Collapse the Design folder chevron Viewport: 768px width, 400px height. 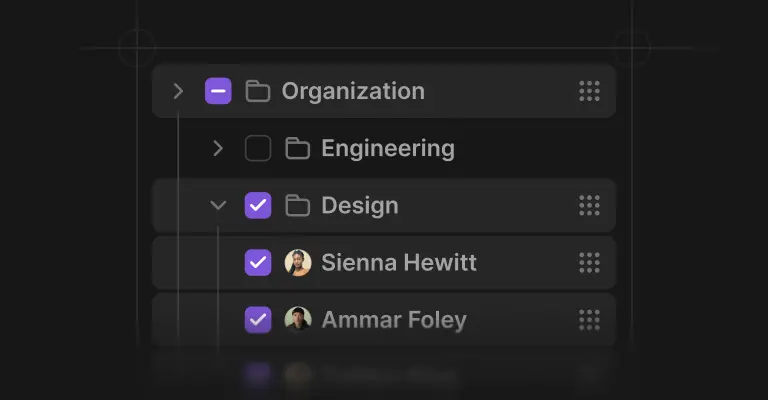[x=218, y=206]
